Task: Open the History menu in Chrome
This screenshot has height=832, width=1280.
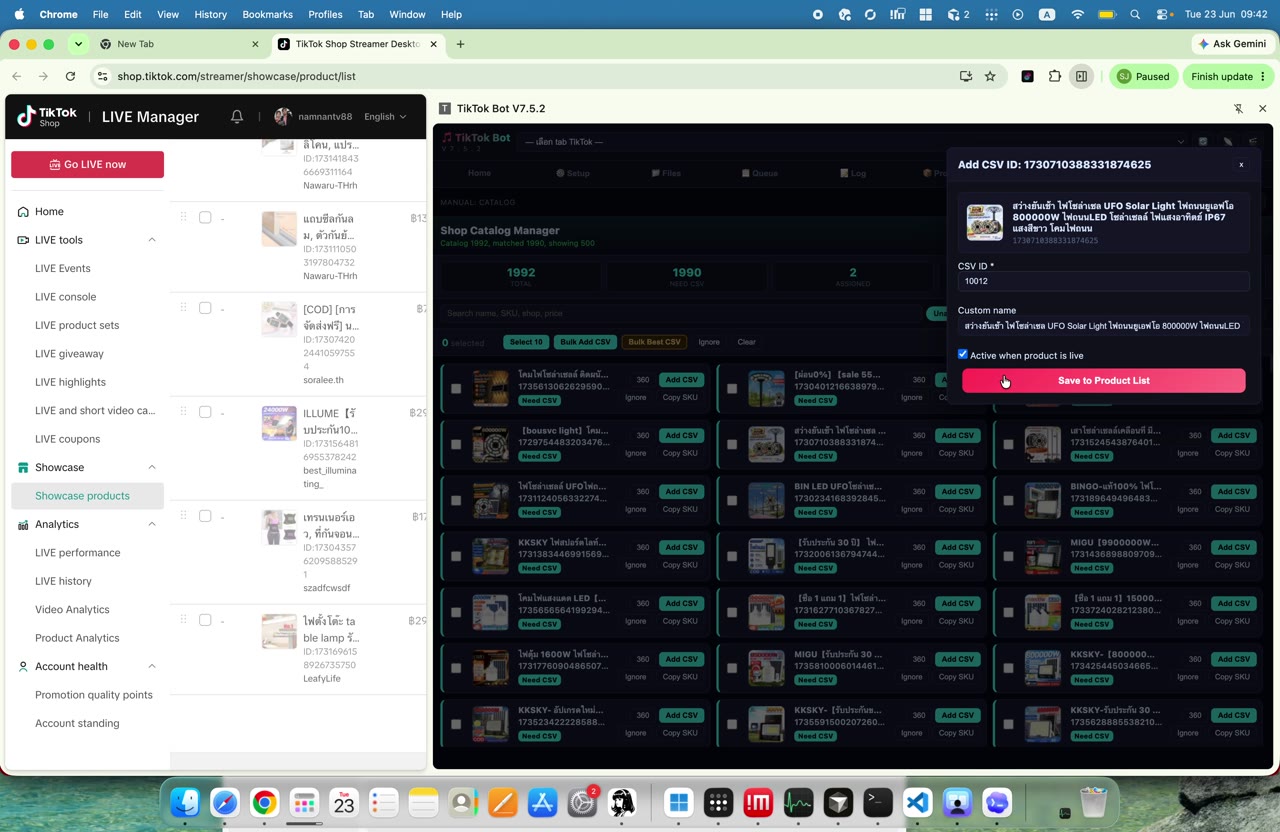Action: pyautogui.click(x=210, y=15)
